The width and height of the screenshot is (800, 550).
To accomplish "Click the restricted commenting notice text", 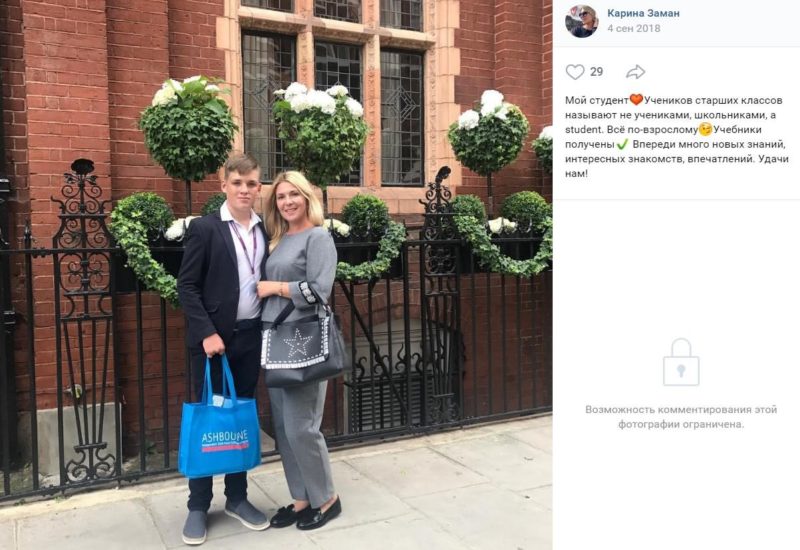I will click(681, 417).
